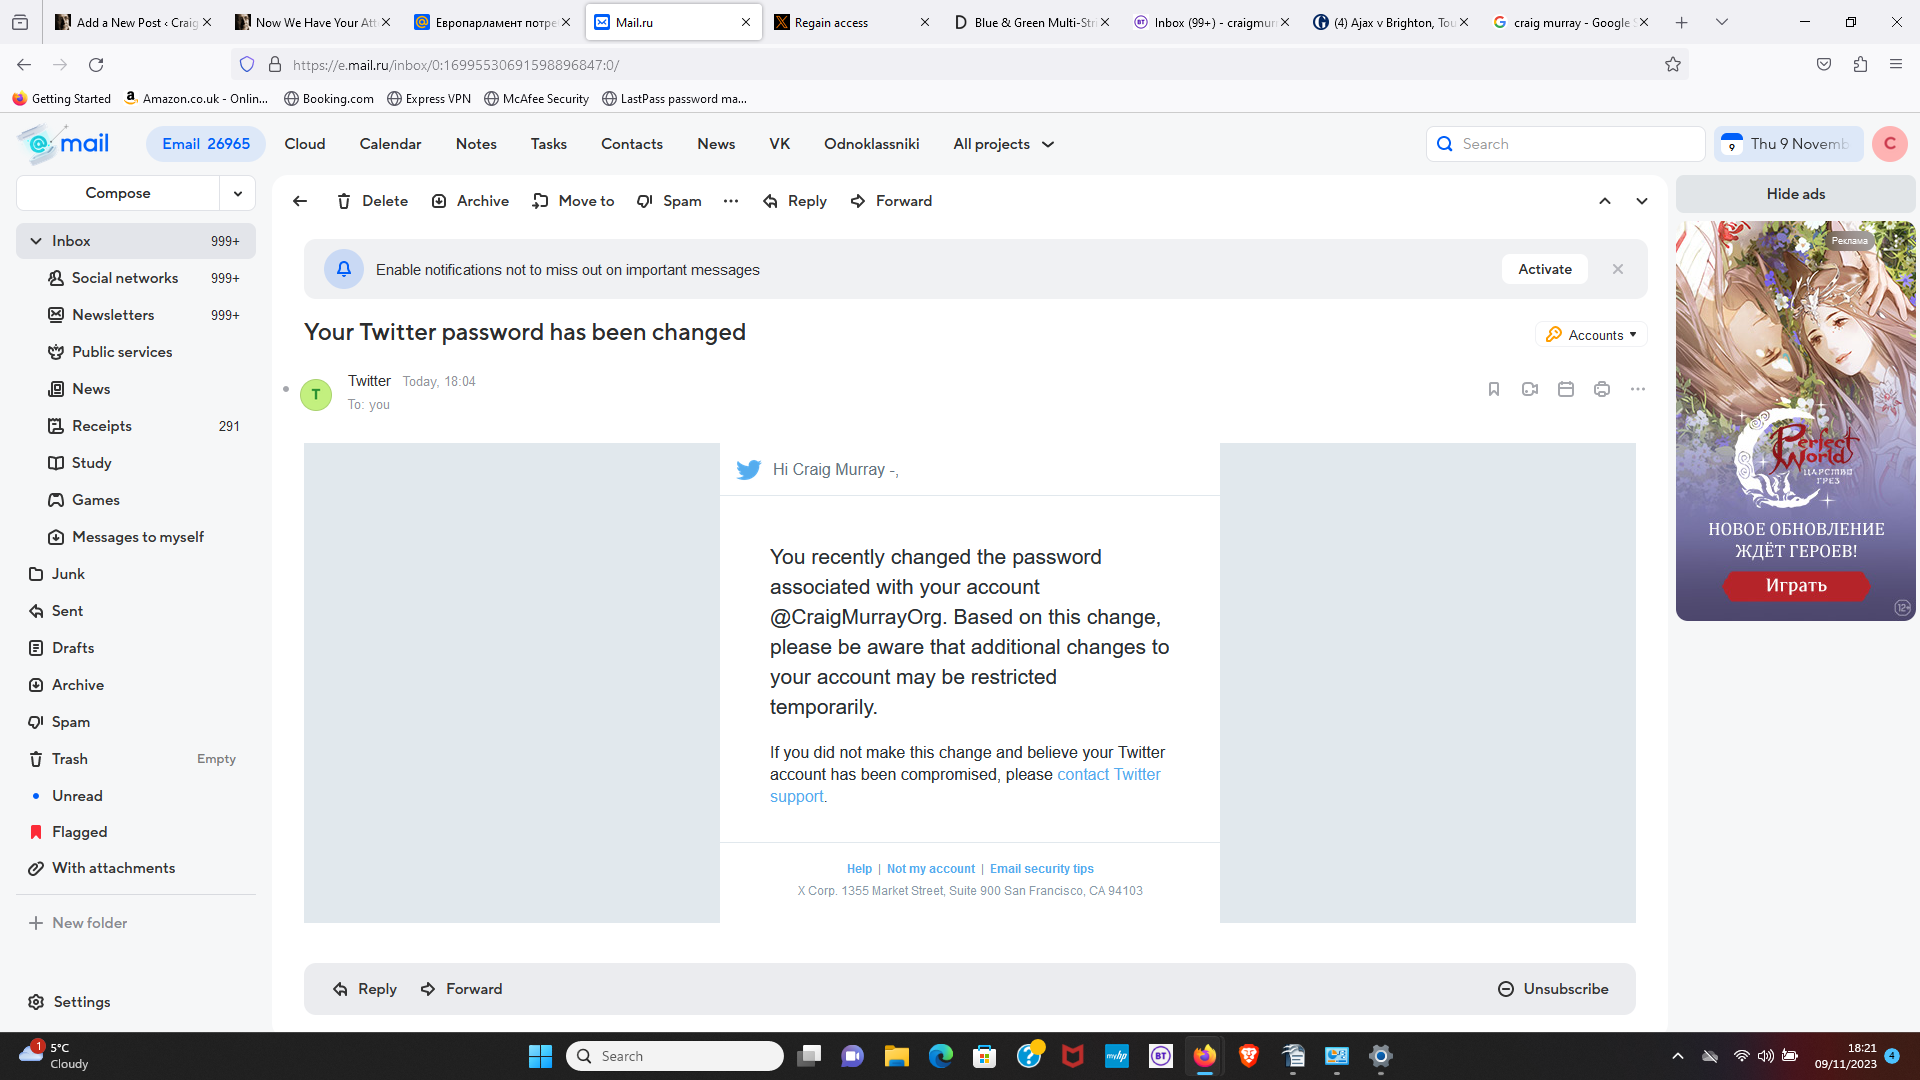
Task: Activate email notifications
Action: click(x=1543, y=269)
